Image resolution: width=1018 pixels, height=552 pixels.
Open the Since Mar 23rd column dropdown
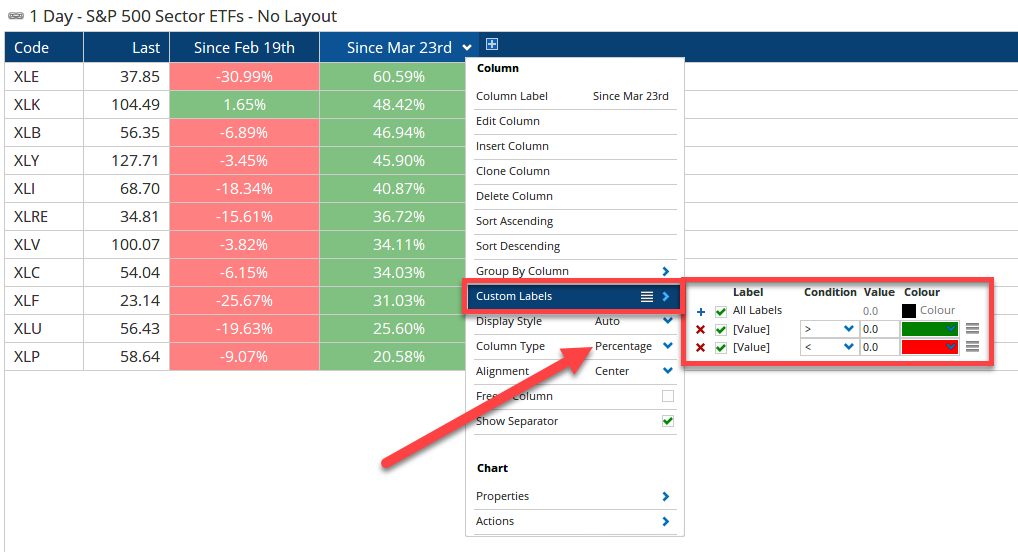coord(467,47)
